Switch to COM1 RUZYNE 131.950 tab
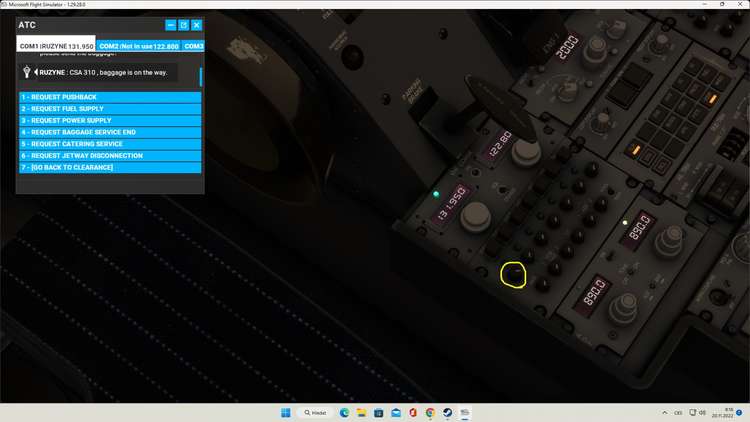This screenshot has height=422, width=750. coord(56,46)
